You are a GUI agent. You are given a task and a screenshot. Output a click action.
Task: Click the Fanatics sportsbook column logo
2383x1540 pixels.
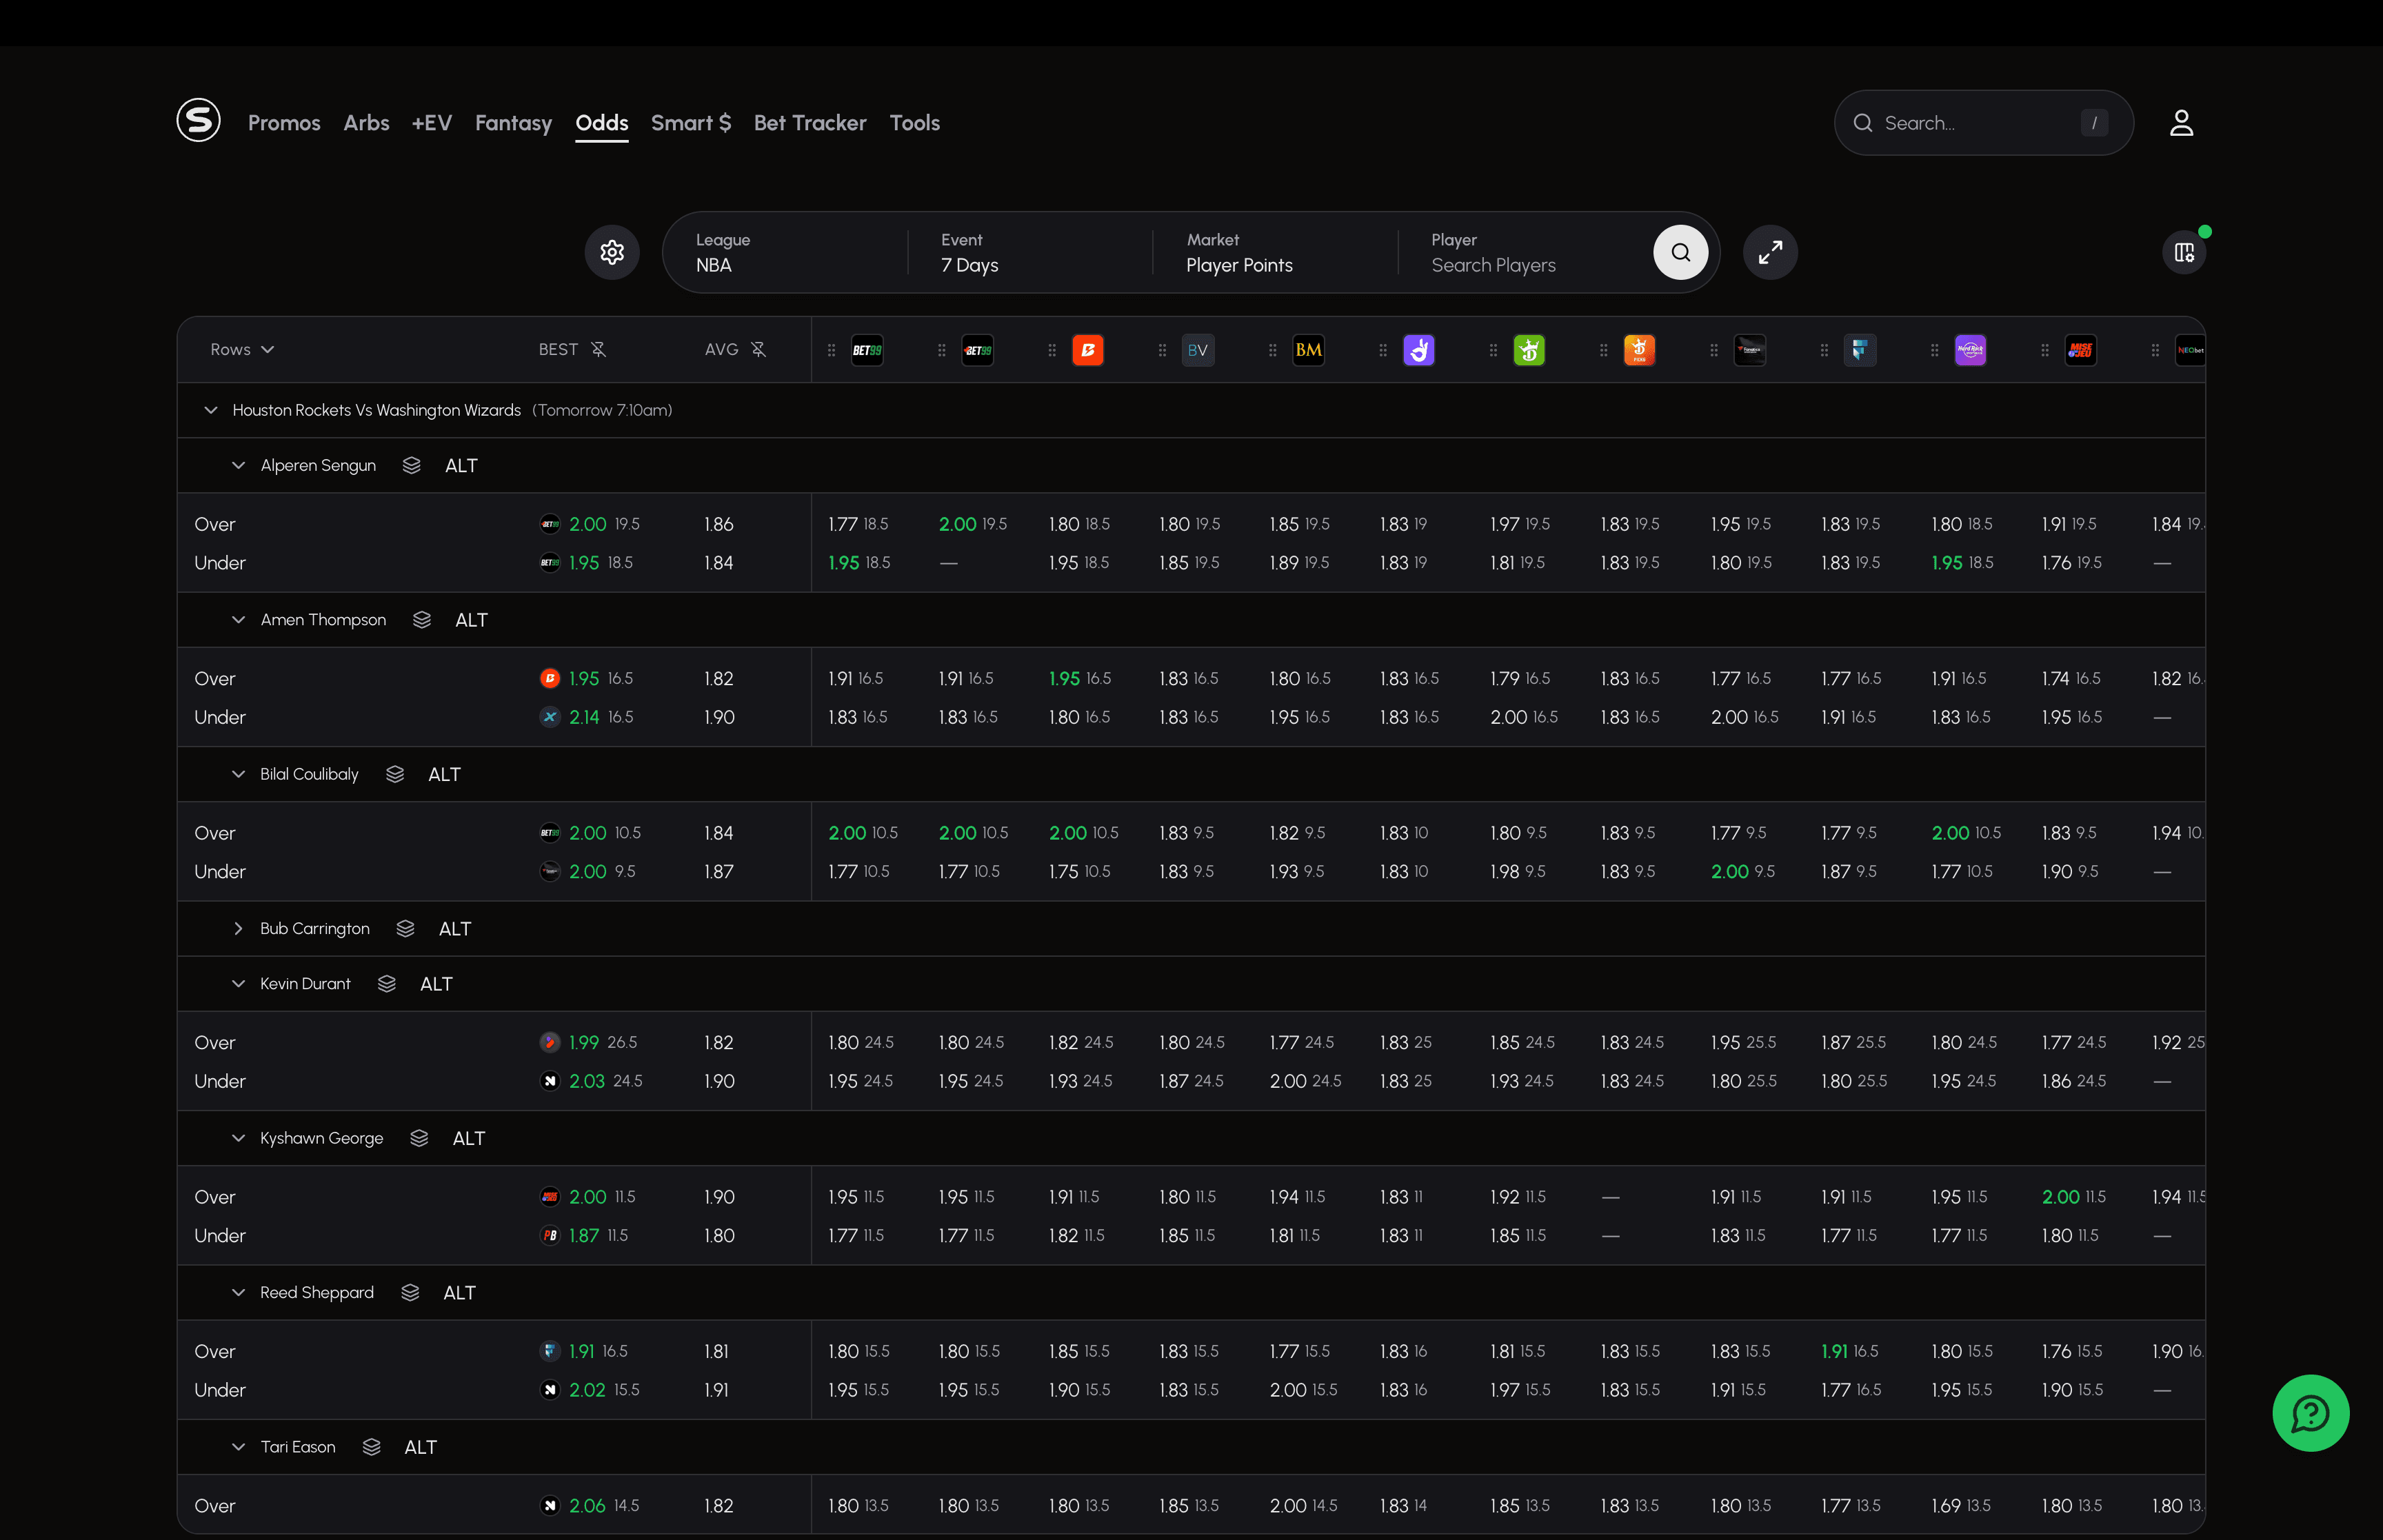[1750, 350]
